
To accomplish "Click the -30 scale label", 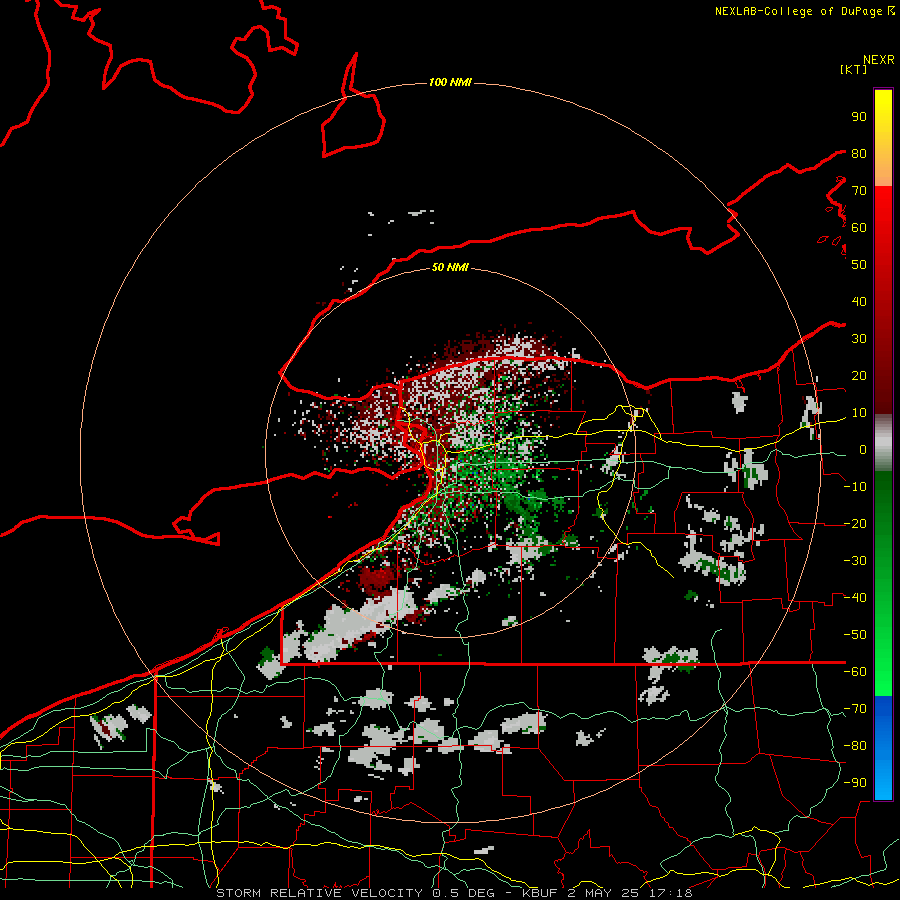I will tap(855, 561).
